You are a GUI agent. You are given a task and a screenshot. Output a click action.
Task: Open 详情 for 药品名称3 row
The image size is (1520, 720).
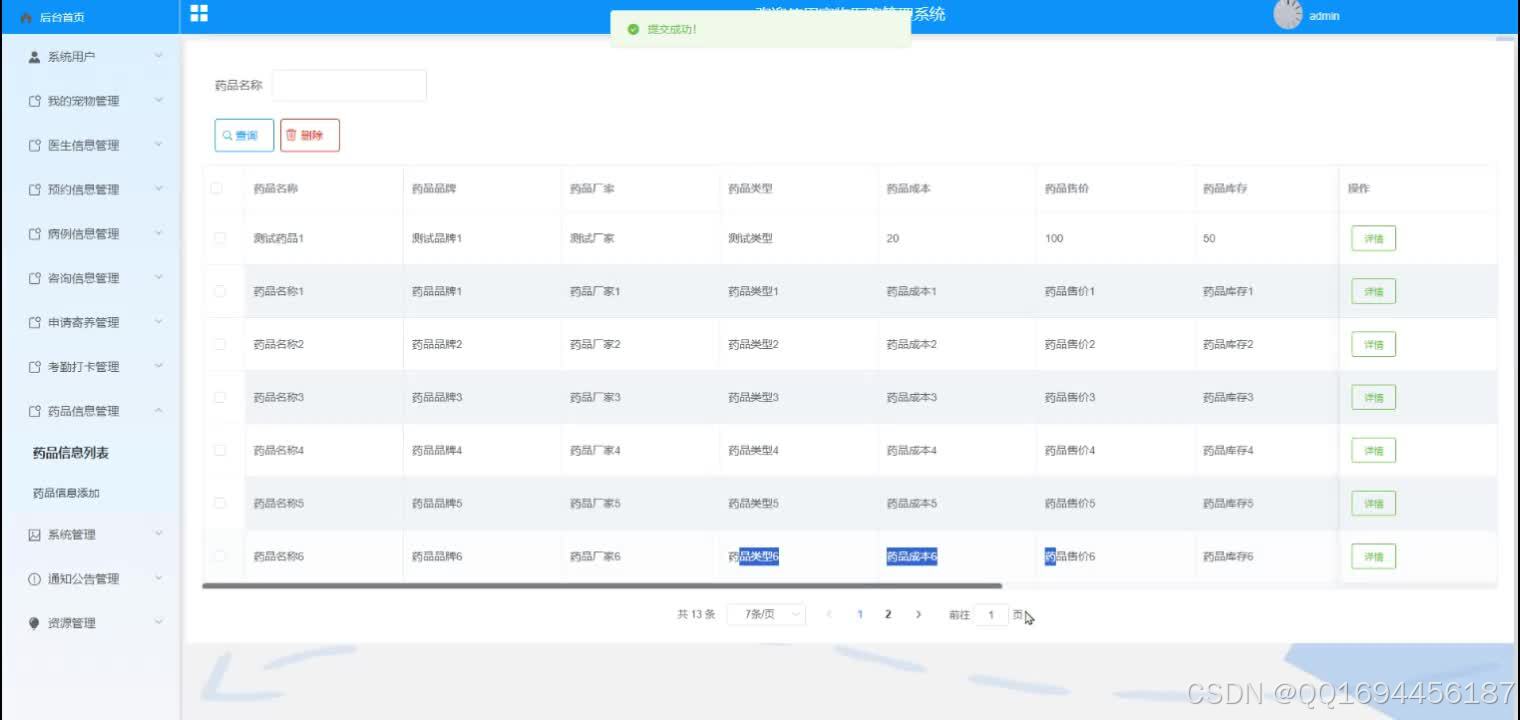point(1373,397)
